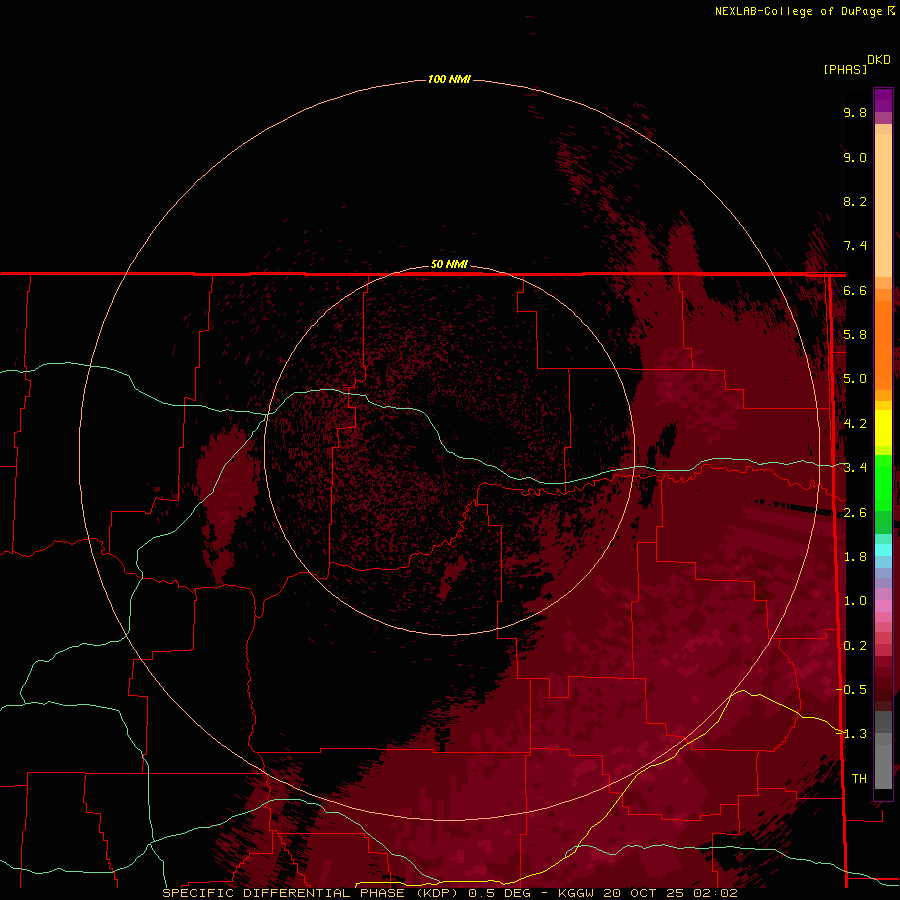
Task: Pick the 5.0 value on color scale
Action: click(855, 379)
